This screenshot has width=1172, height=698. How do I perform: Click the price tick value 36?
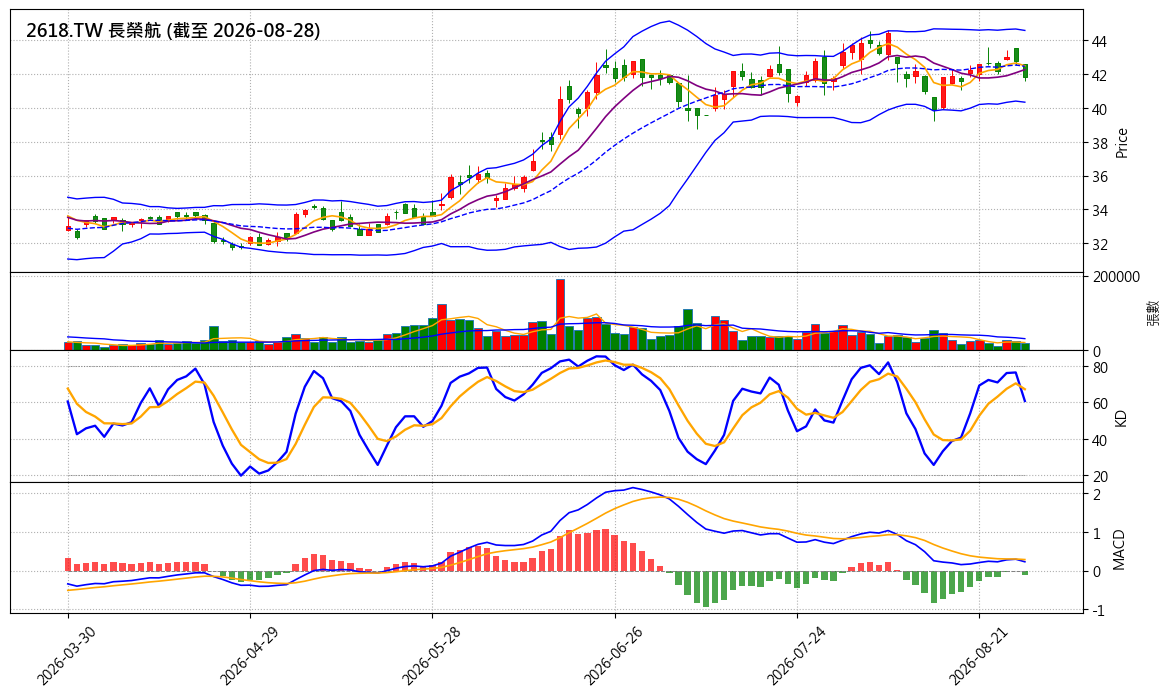pos(1099,177)
